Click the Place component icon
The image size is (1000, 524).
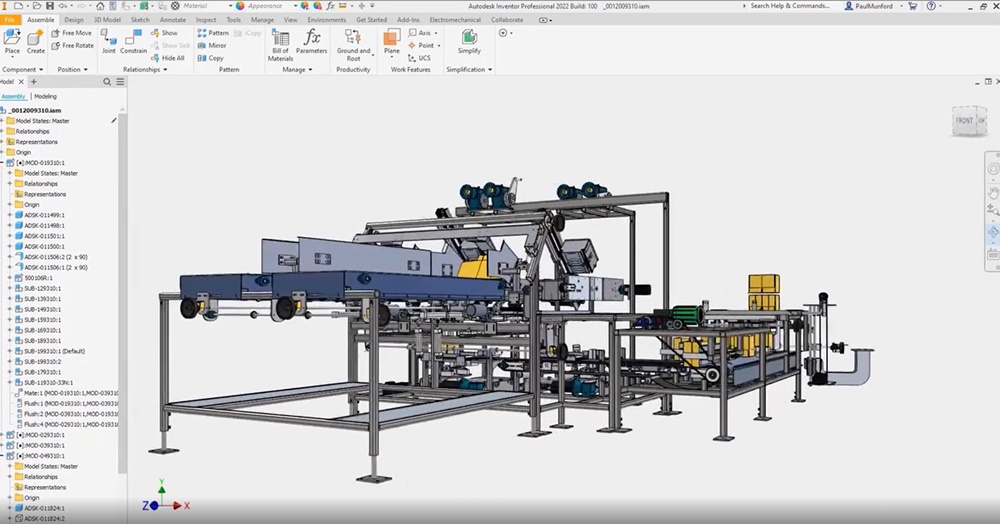12,41
